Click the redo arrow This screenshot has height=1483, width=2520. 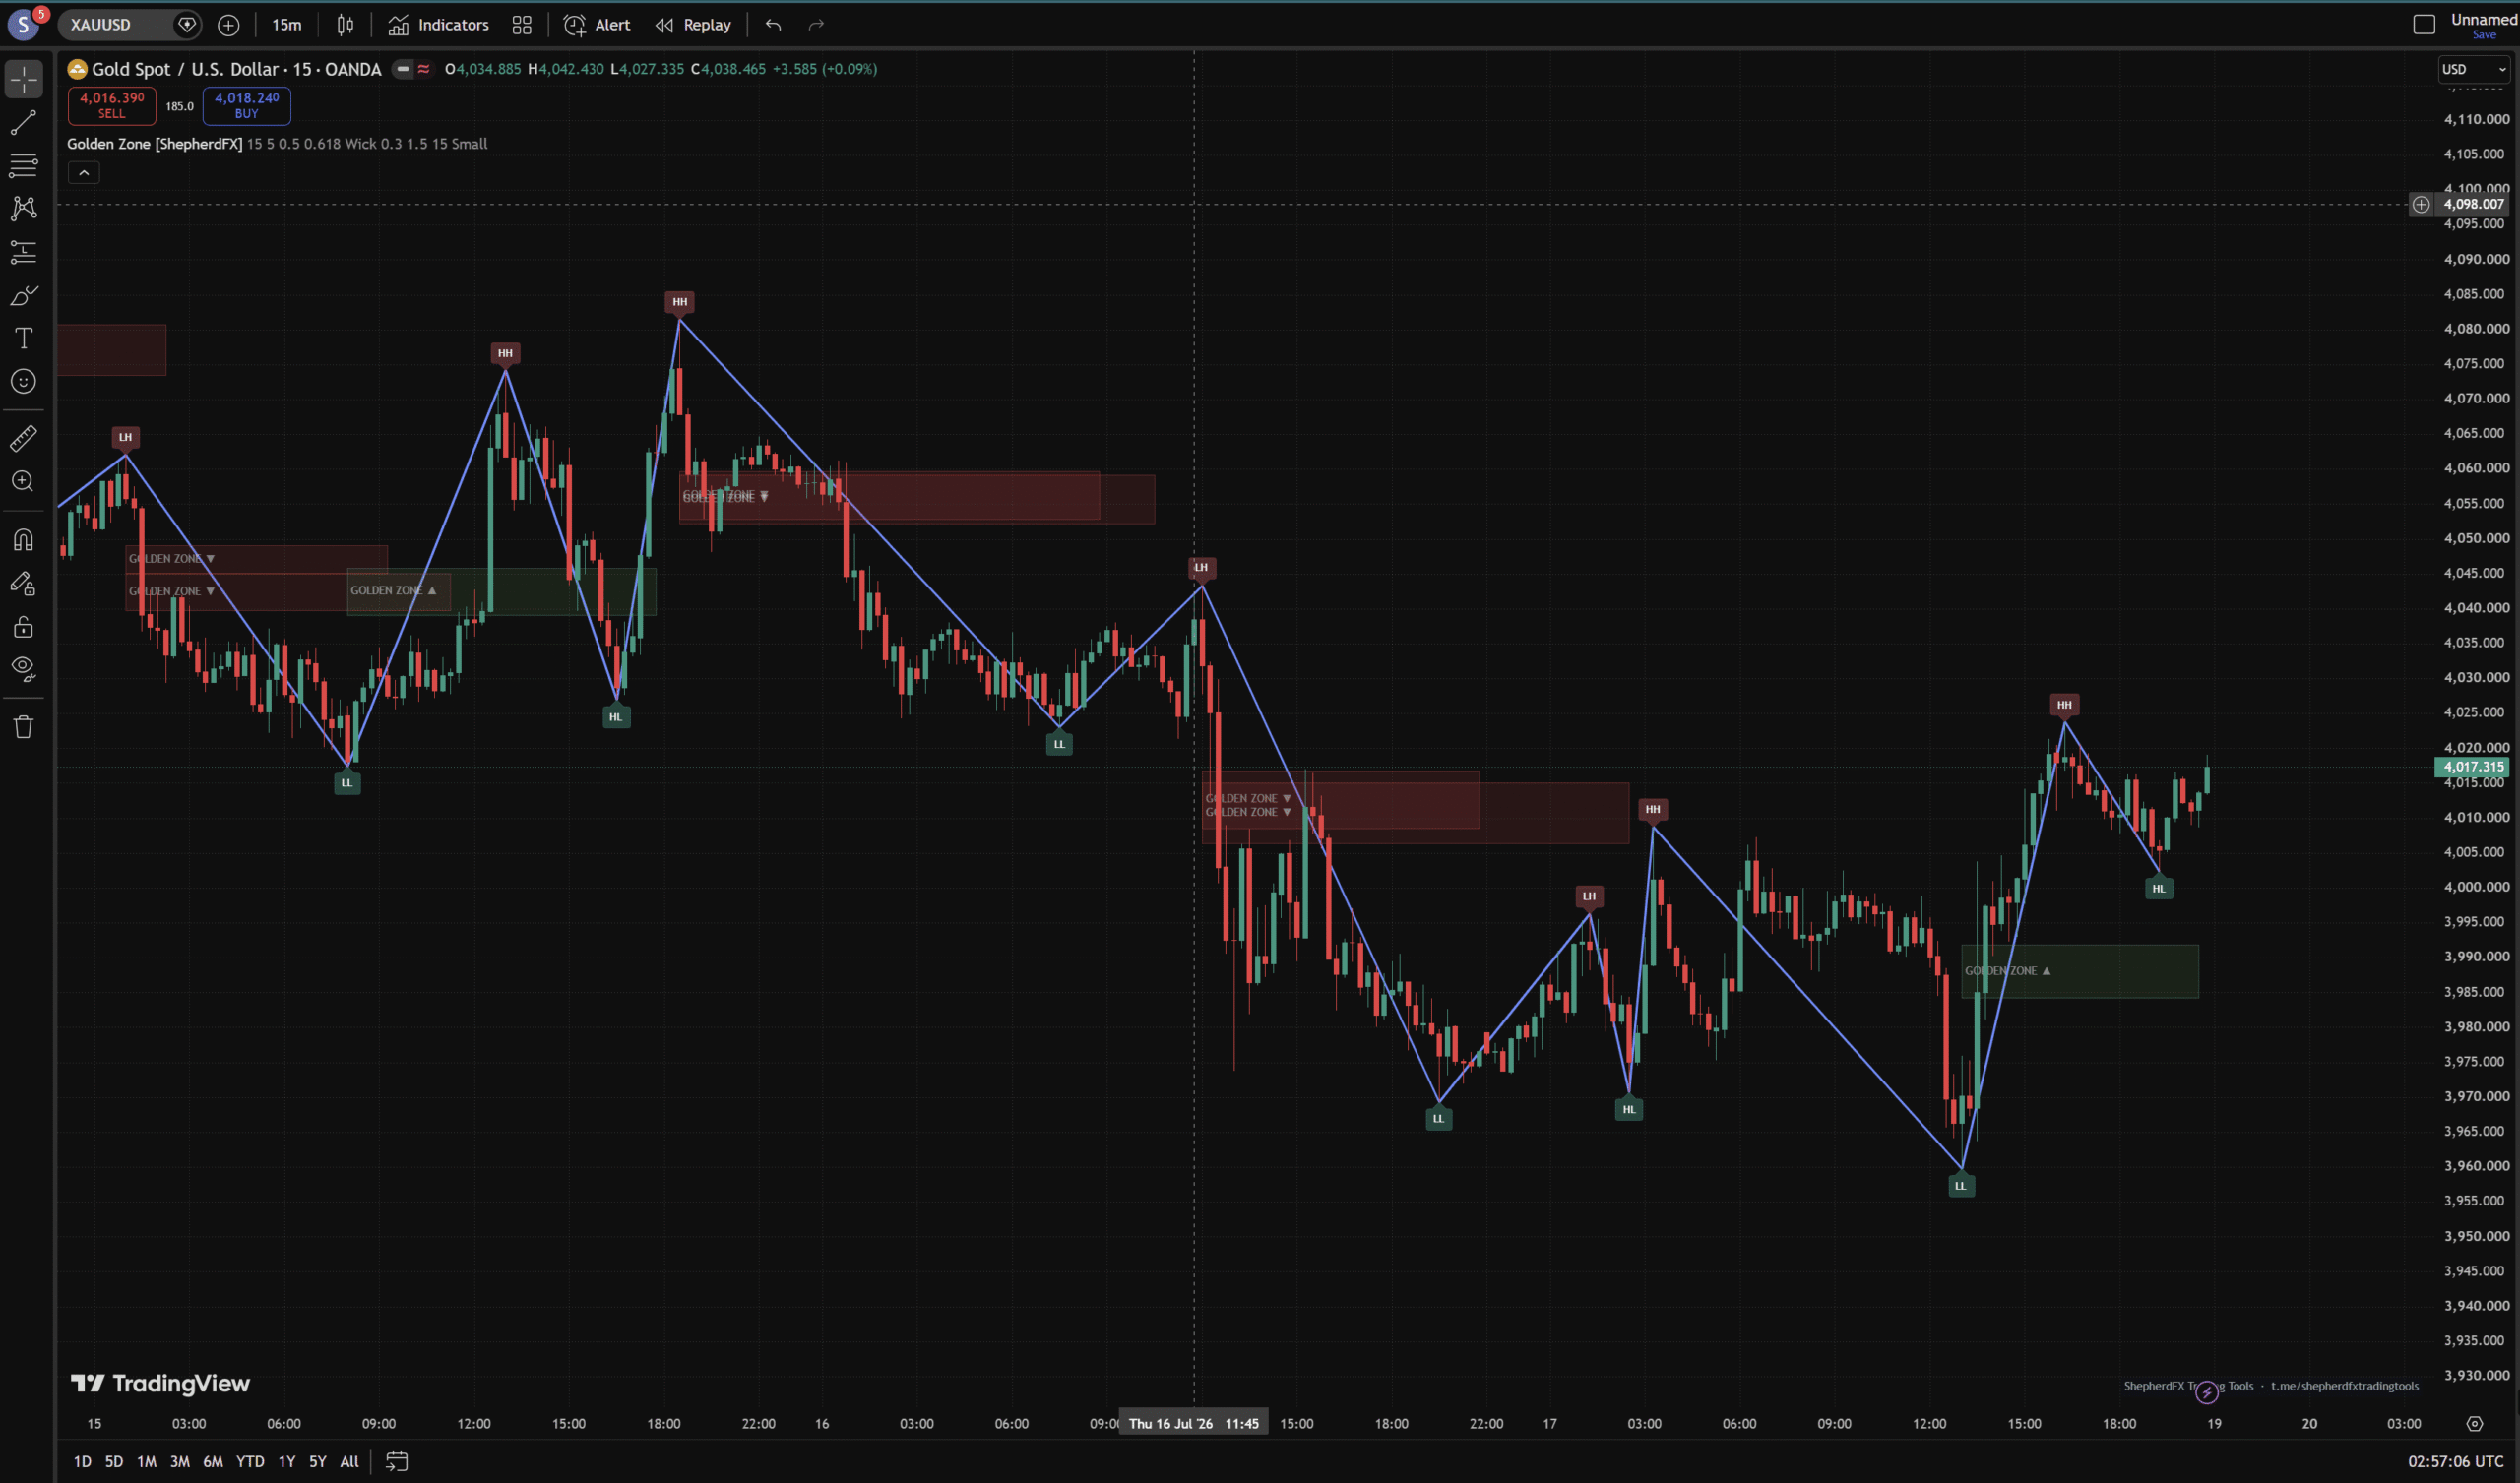click(816, 25)
